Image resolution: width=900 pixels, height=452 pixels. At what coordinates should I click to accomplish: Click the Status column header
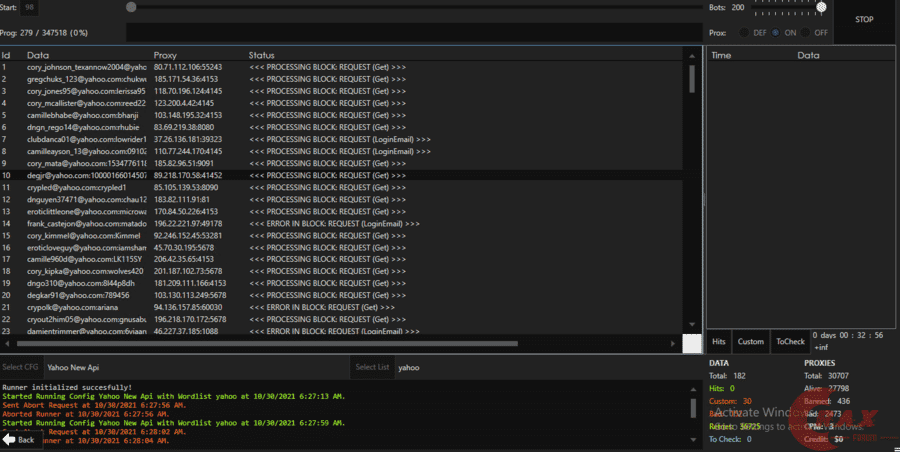click(x=262, y=55)
